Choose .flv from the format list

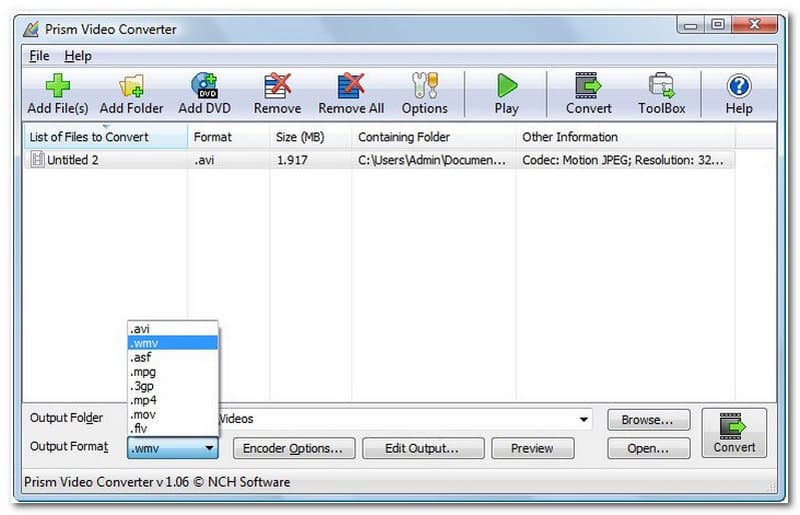172,428
